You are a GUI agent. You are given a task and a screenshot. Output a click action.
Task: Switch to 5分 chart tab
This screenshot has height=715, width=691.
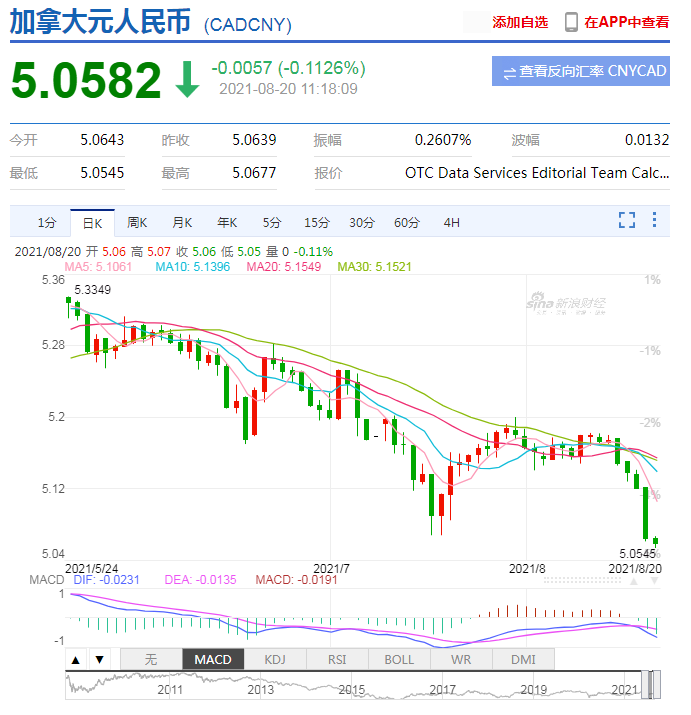(x=272, y=223)
